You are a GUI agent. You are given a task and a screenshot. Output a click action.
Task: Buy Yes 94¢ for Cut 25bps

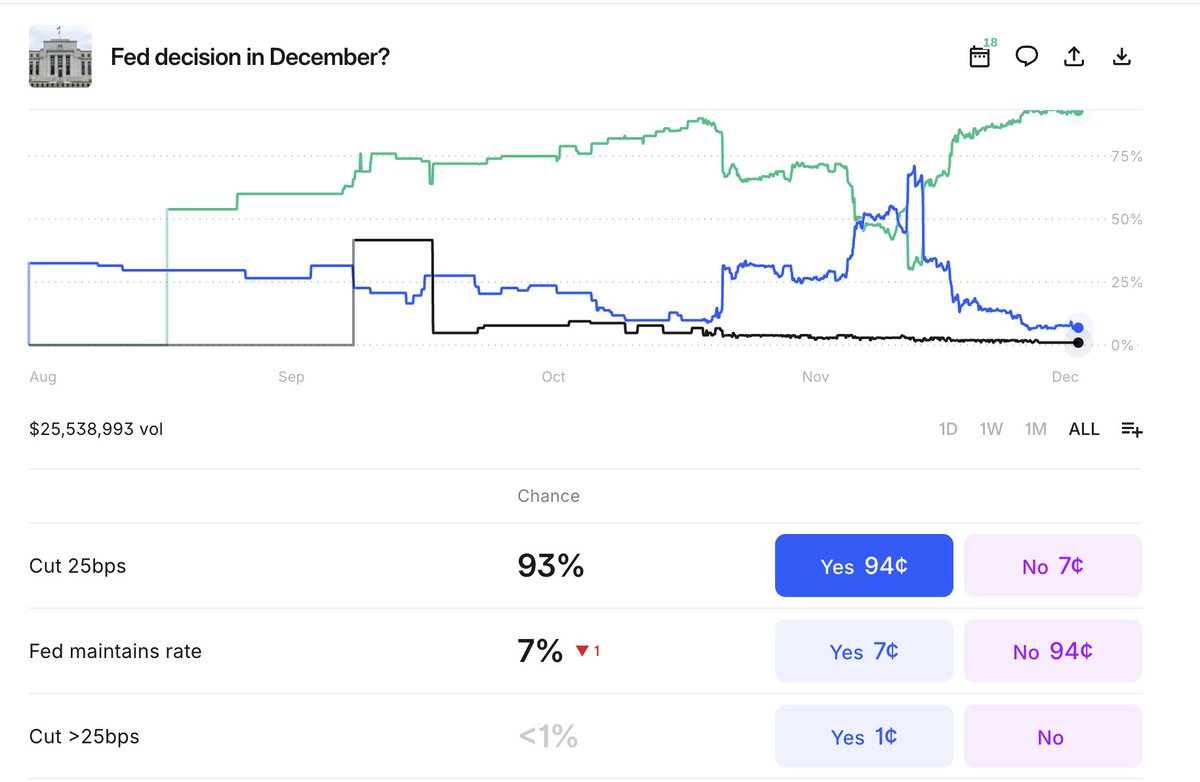[x=864, y=566]
